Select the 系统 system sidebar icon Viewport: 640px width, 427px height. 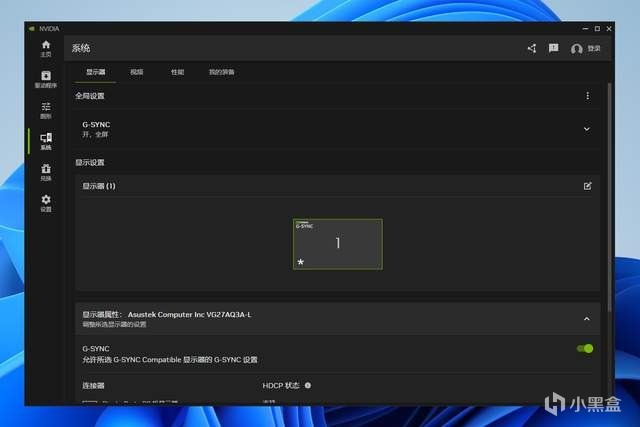click(46, 141)
